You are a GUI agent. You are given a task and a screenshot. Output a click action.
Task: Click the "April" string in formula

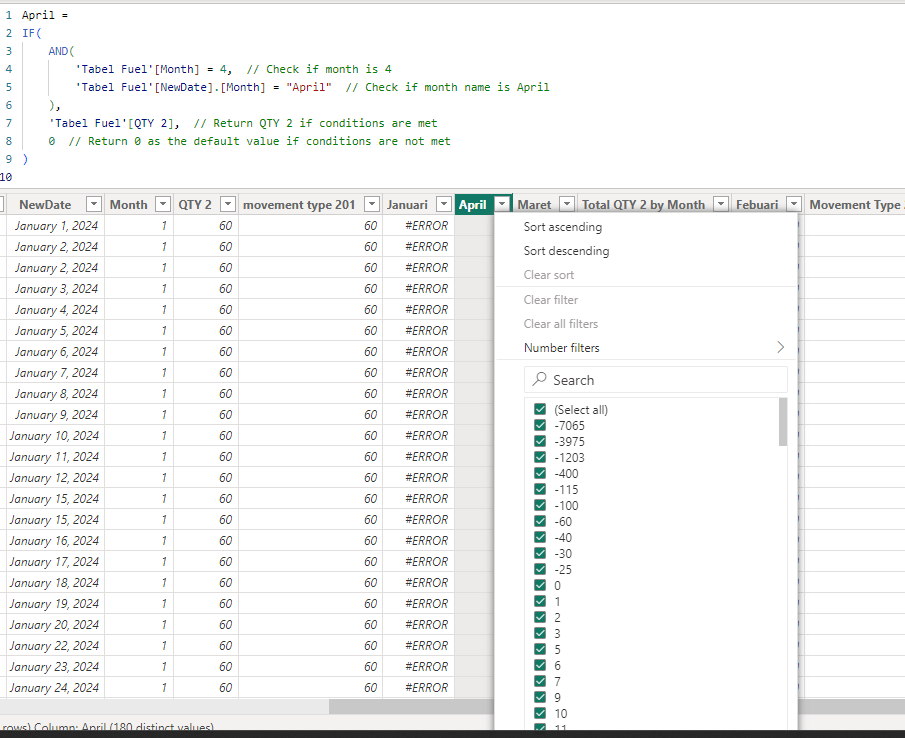pyautogui.click(x=309, y=87)
